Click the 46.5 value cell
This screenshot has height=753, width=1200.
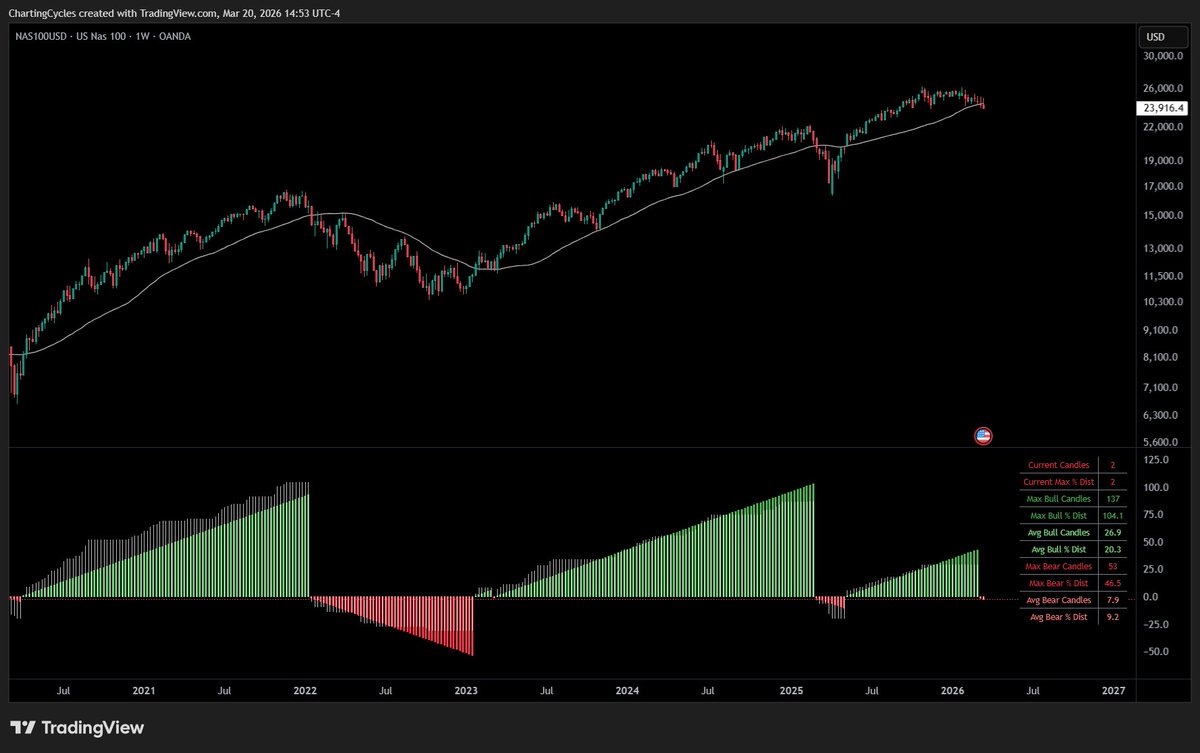pos(1112,584)
